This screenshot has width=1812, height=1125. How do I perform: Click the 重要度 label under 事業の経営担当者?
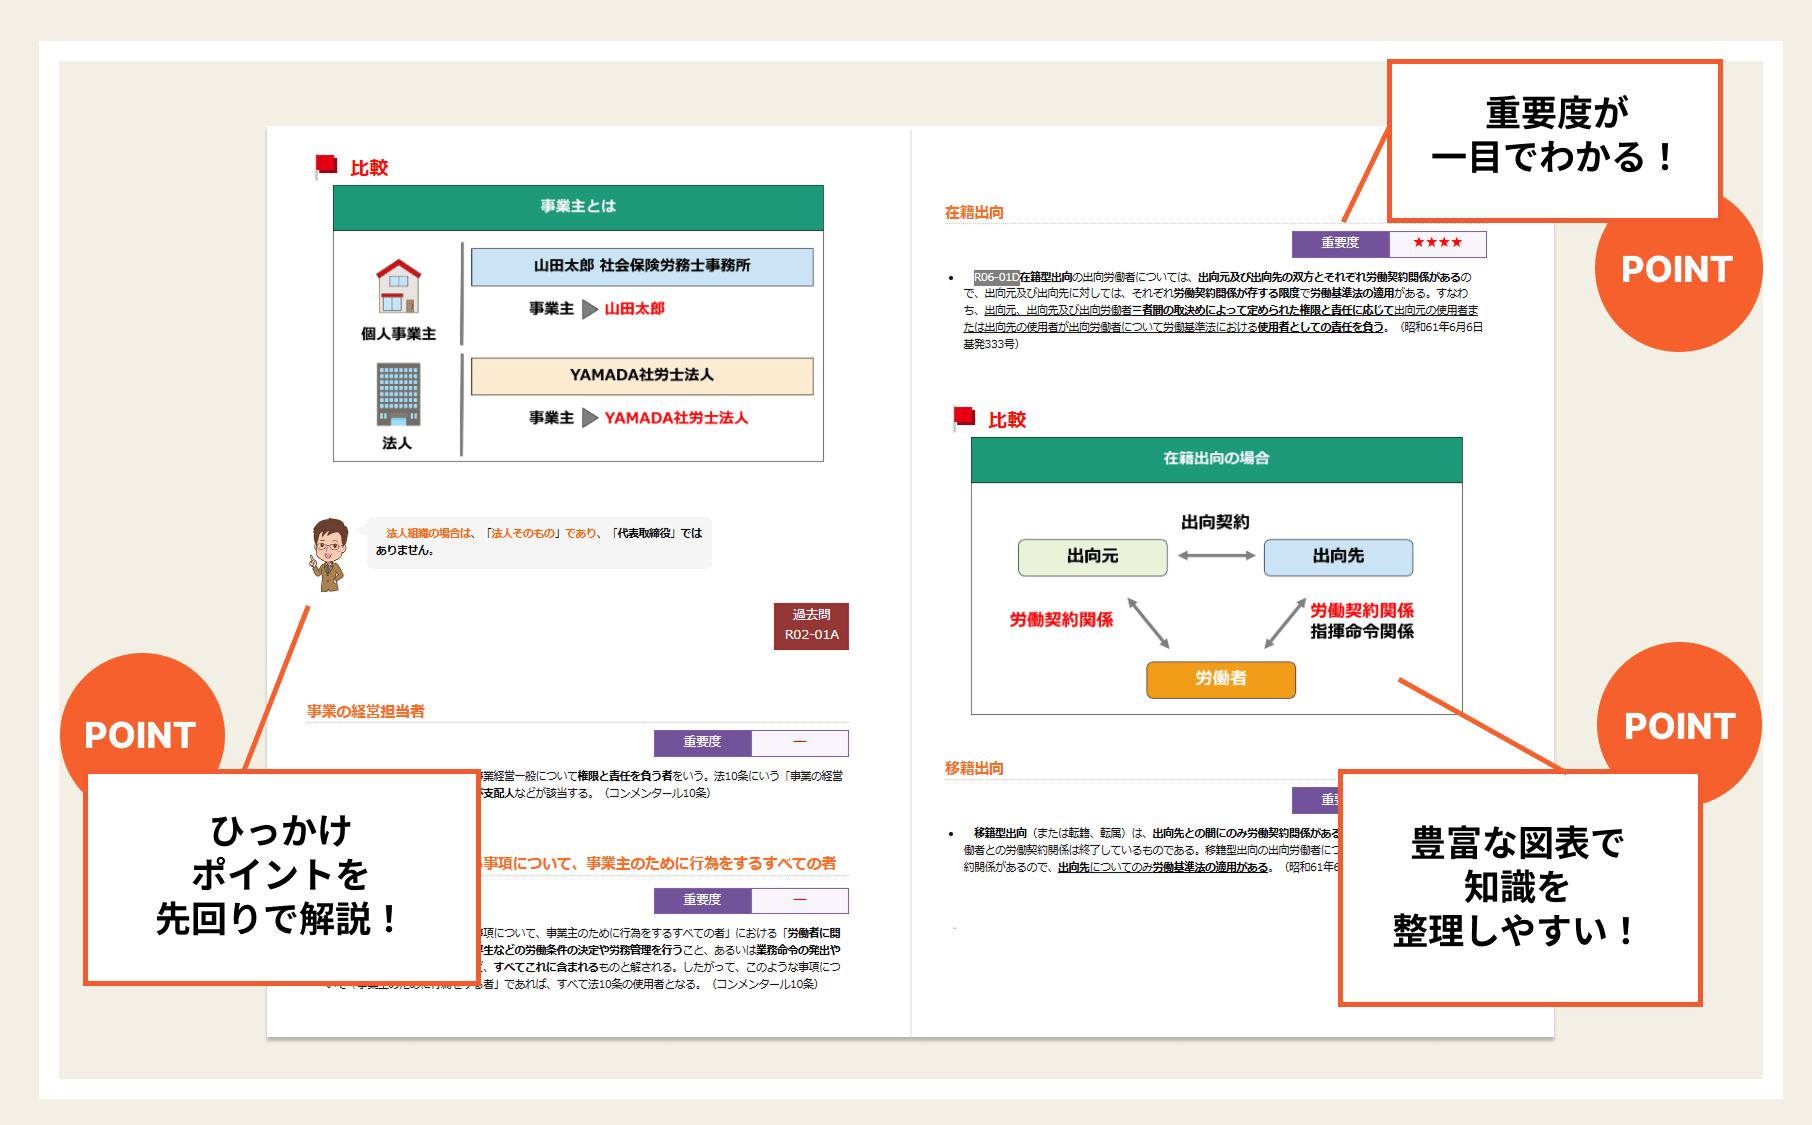pos(702,742)
